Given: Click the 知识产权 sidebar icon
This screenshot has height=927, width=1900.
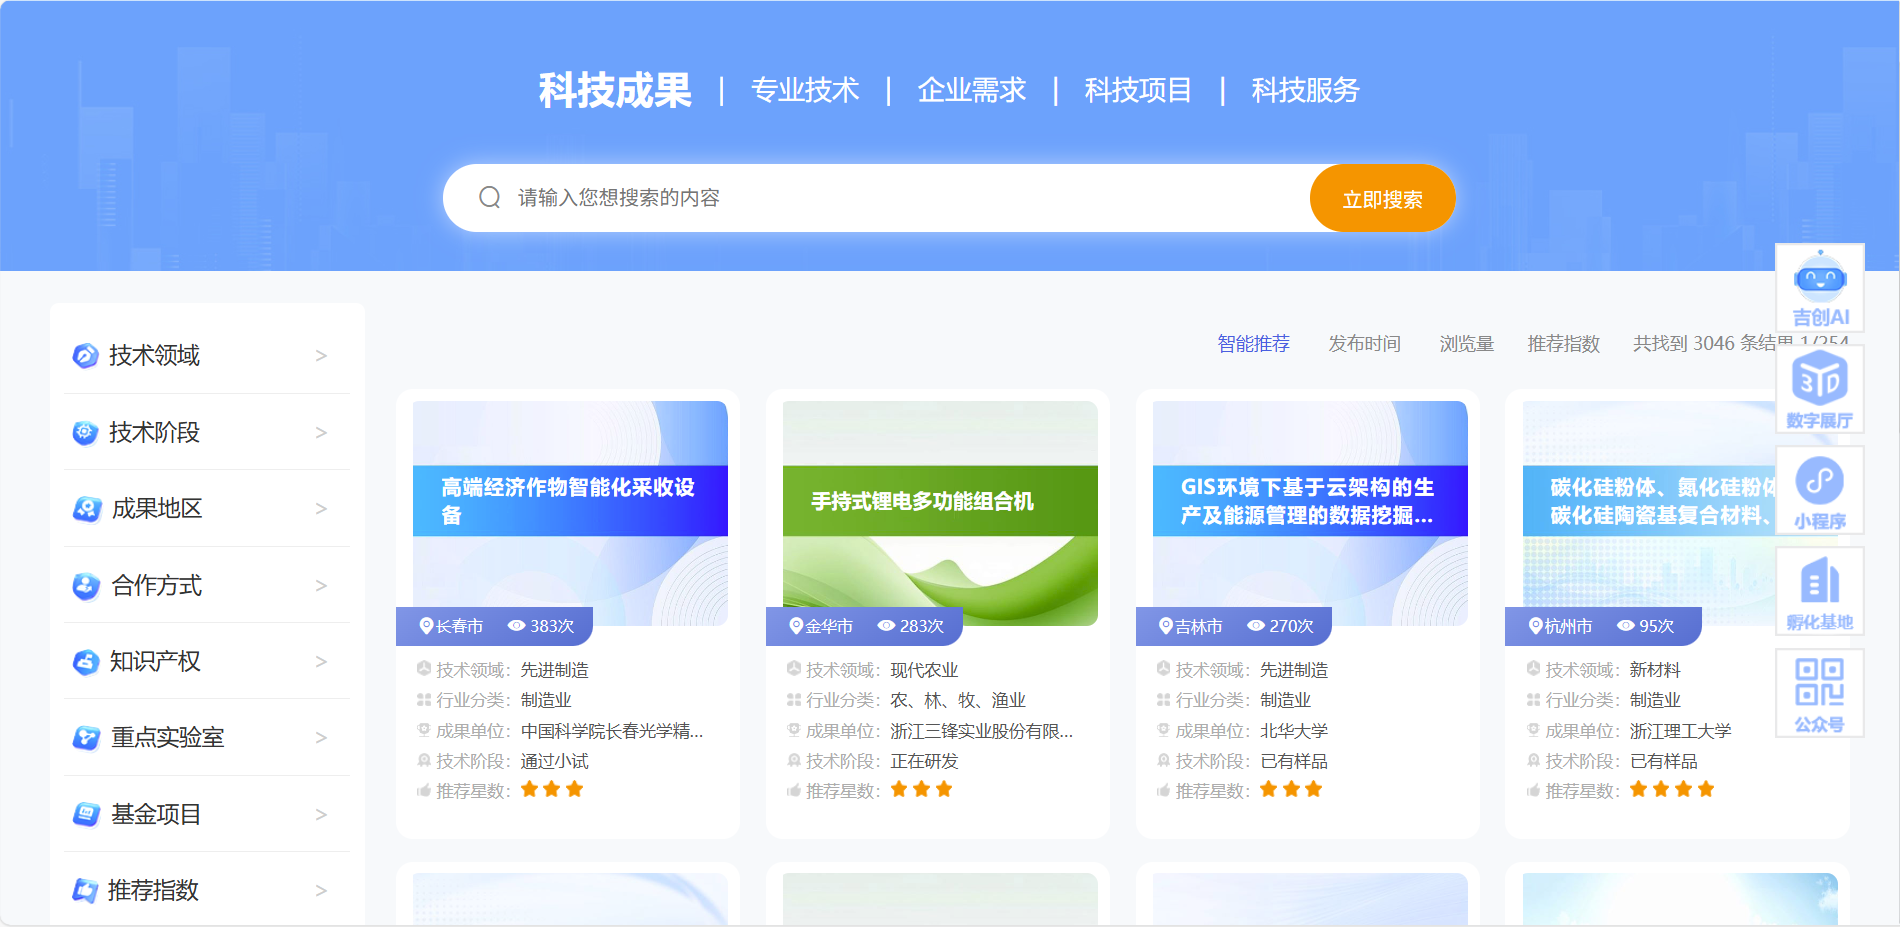Looking at the screenshot, I should coord(85,662).
